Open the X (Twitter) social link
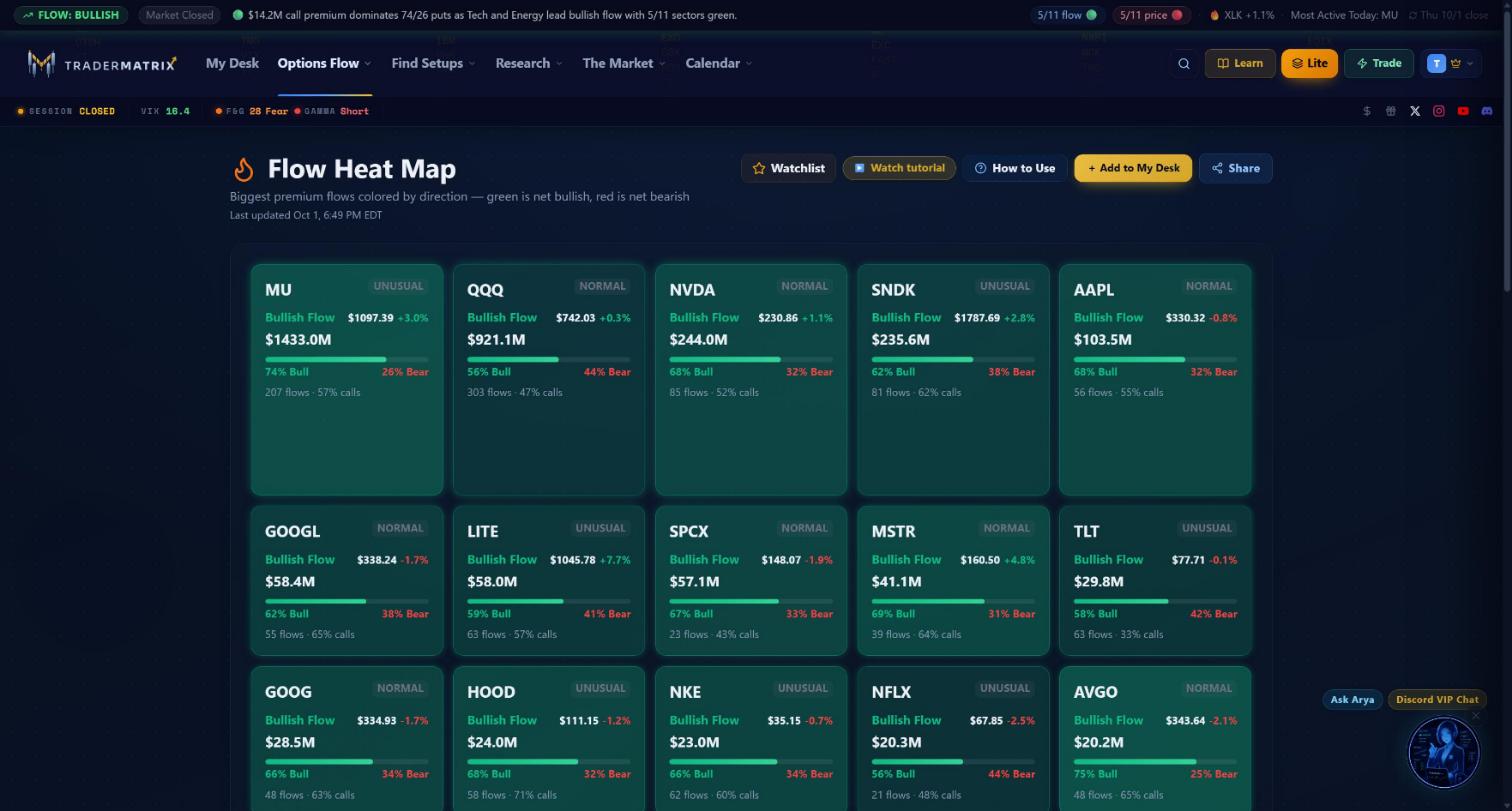 [1415, 111]
